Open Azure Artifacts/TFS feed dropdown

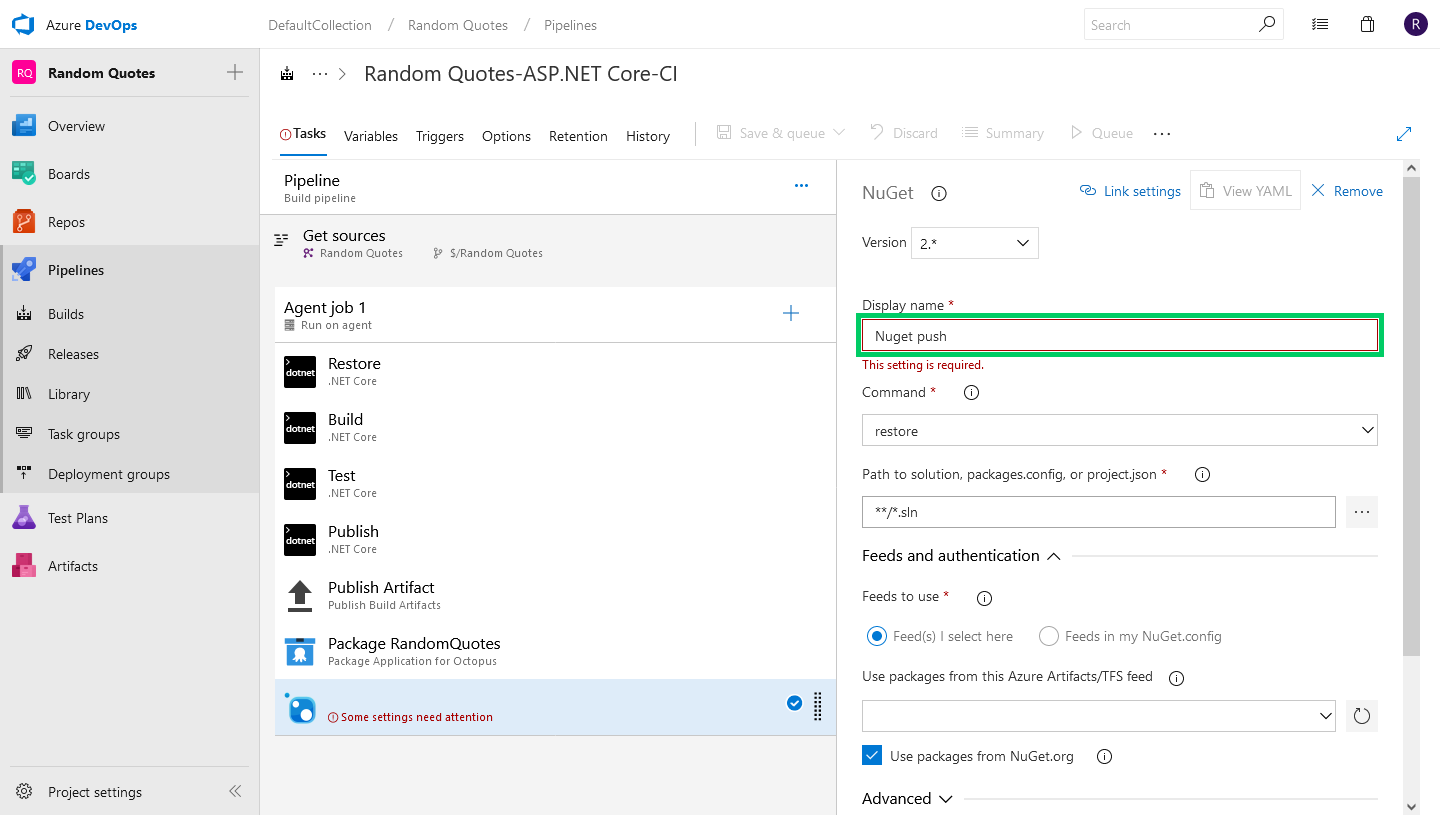point(1099,716)
